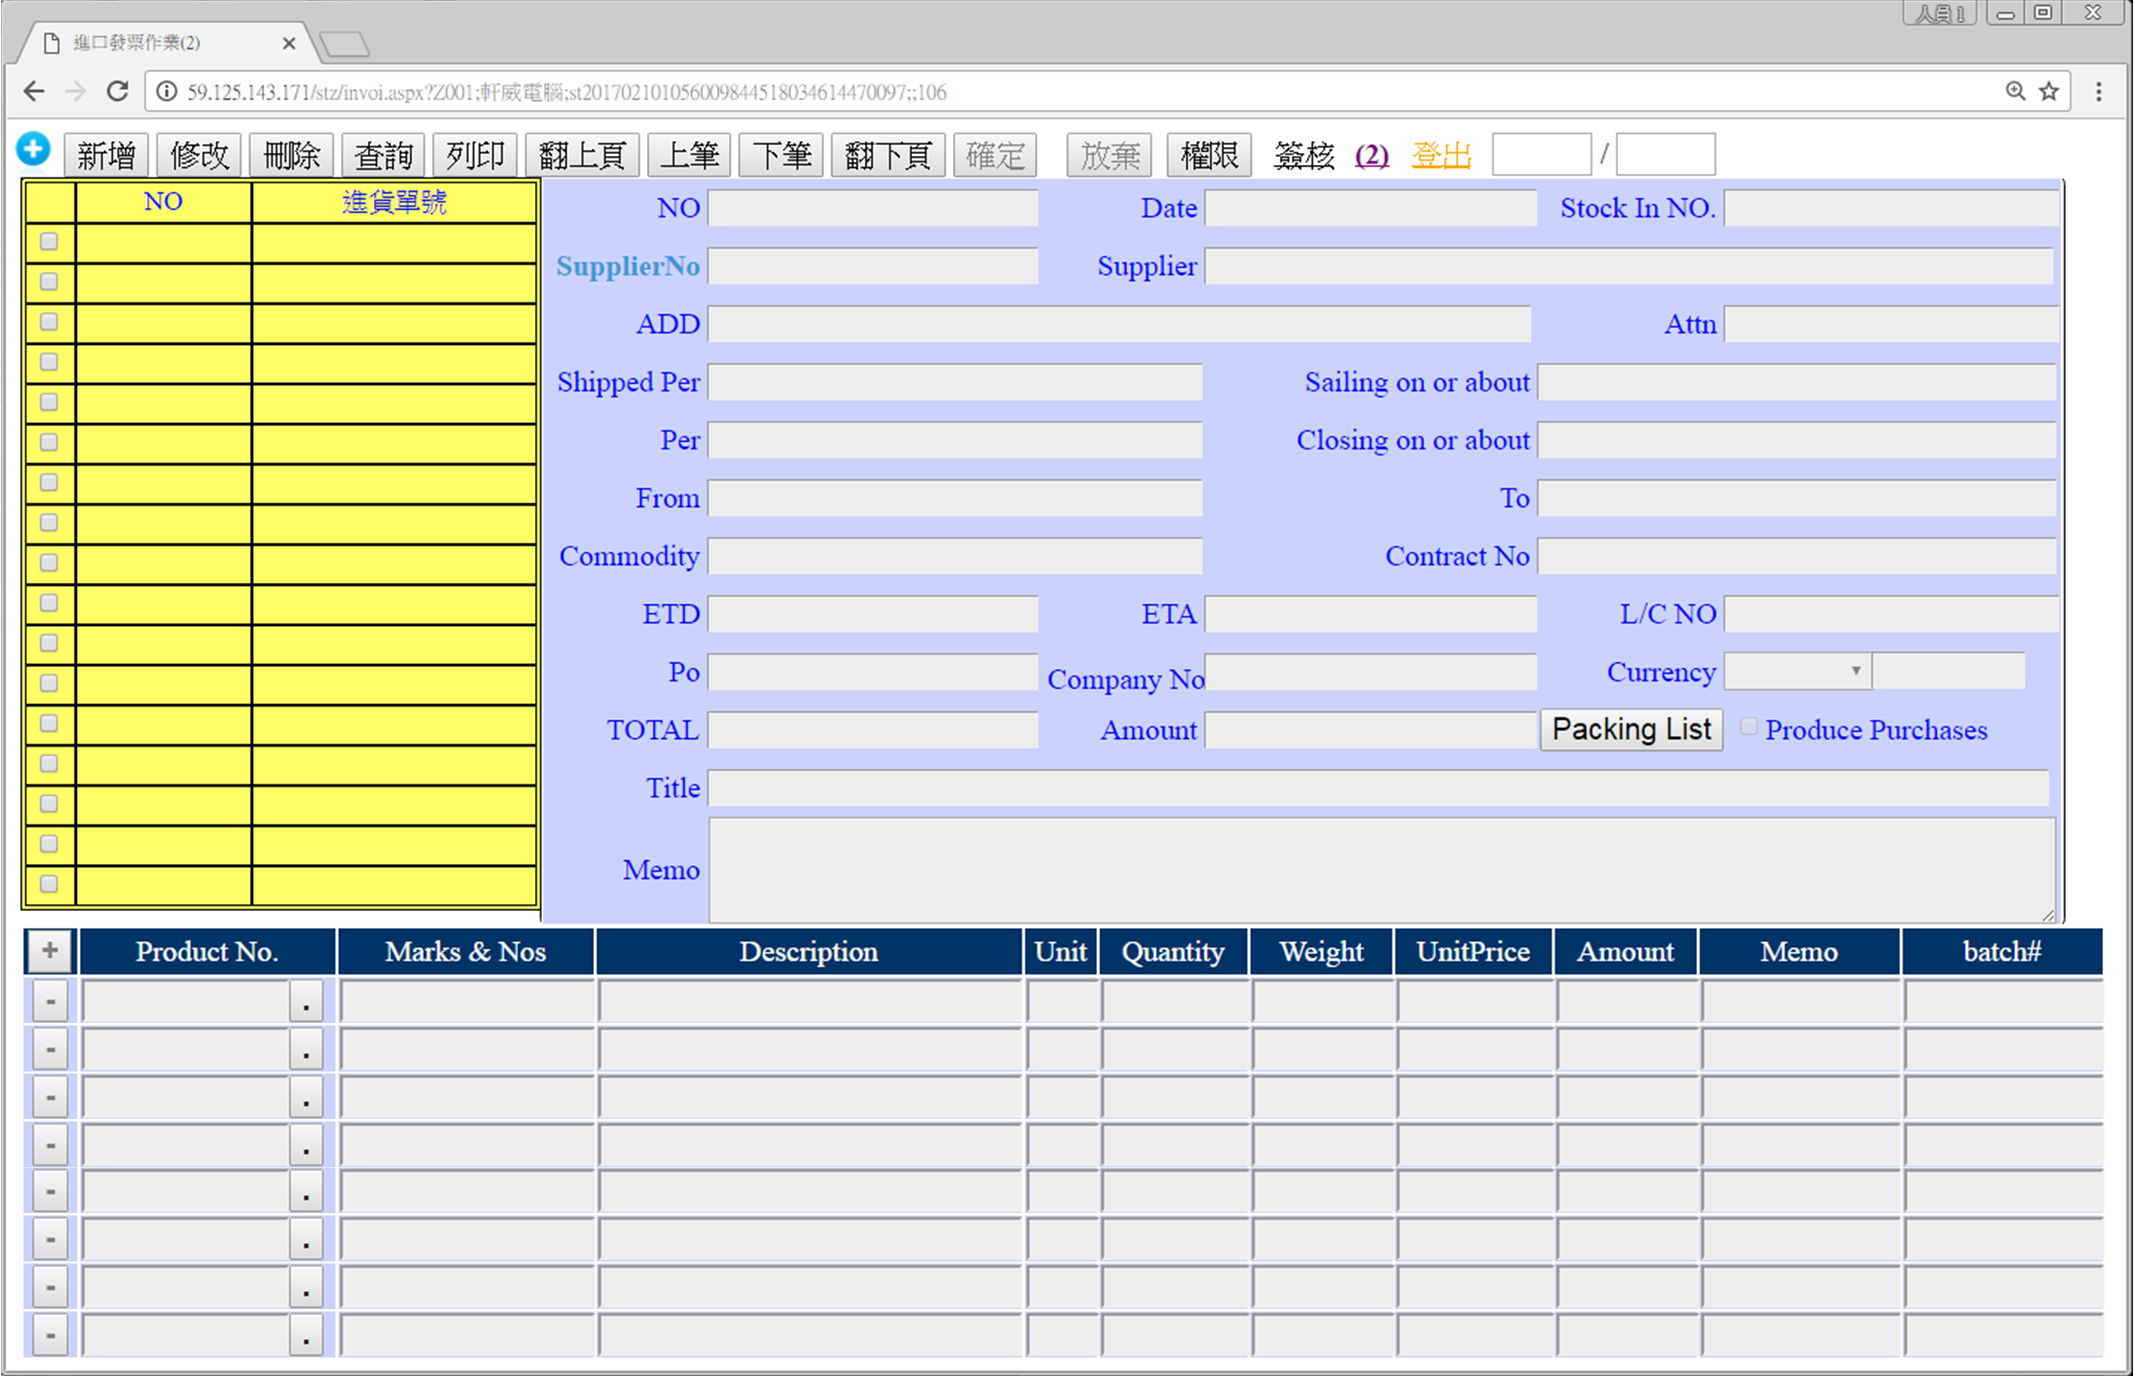Click the 新增 button

pyautogui.click(x=106, y=155)
